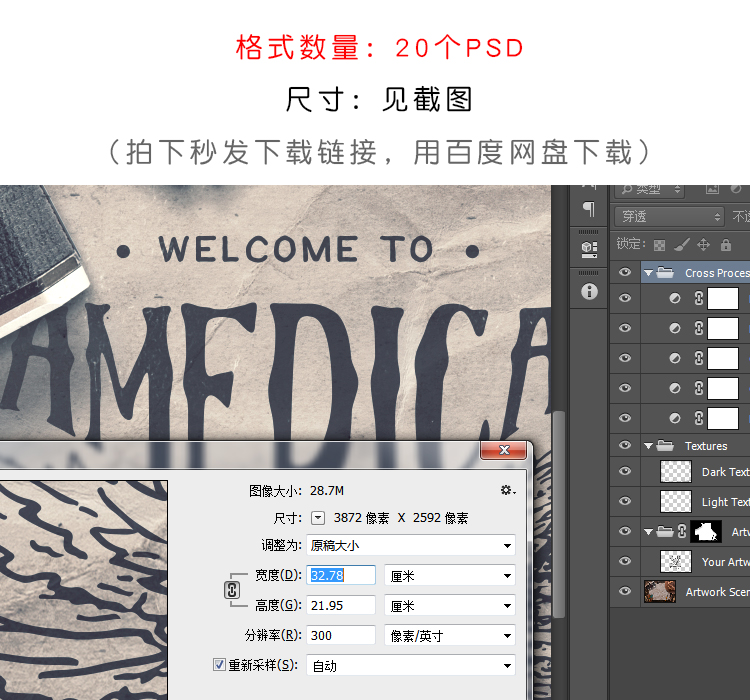
Task: Hide the Cross Process group layer
Action: 625,272
